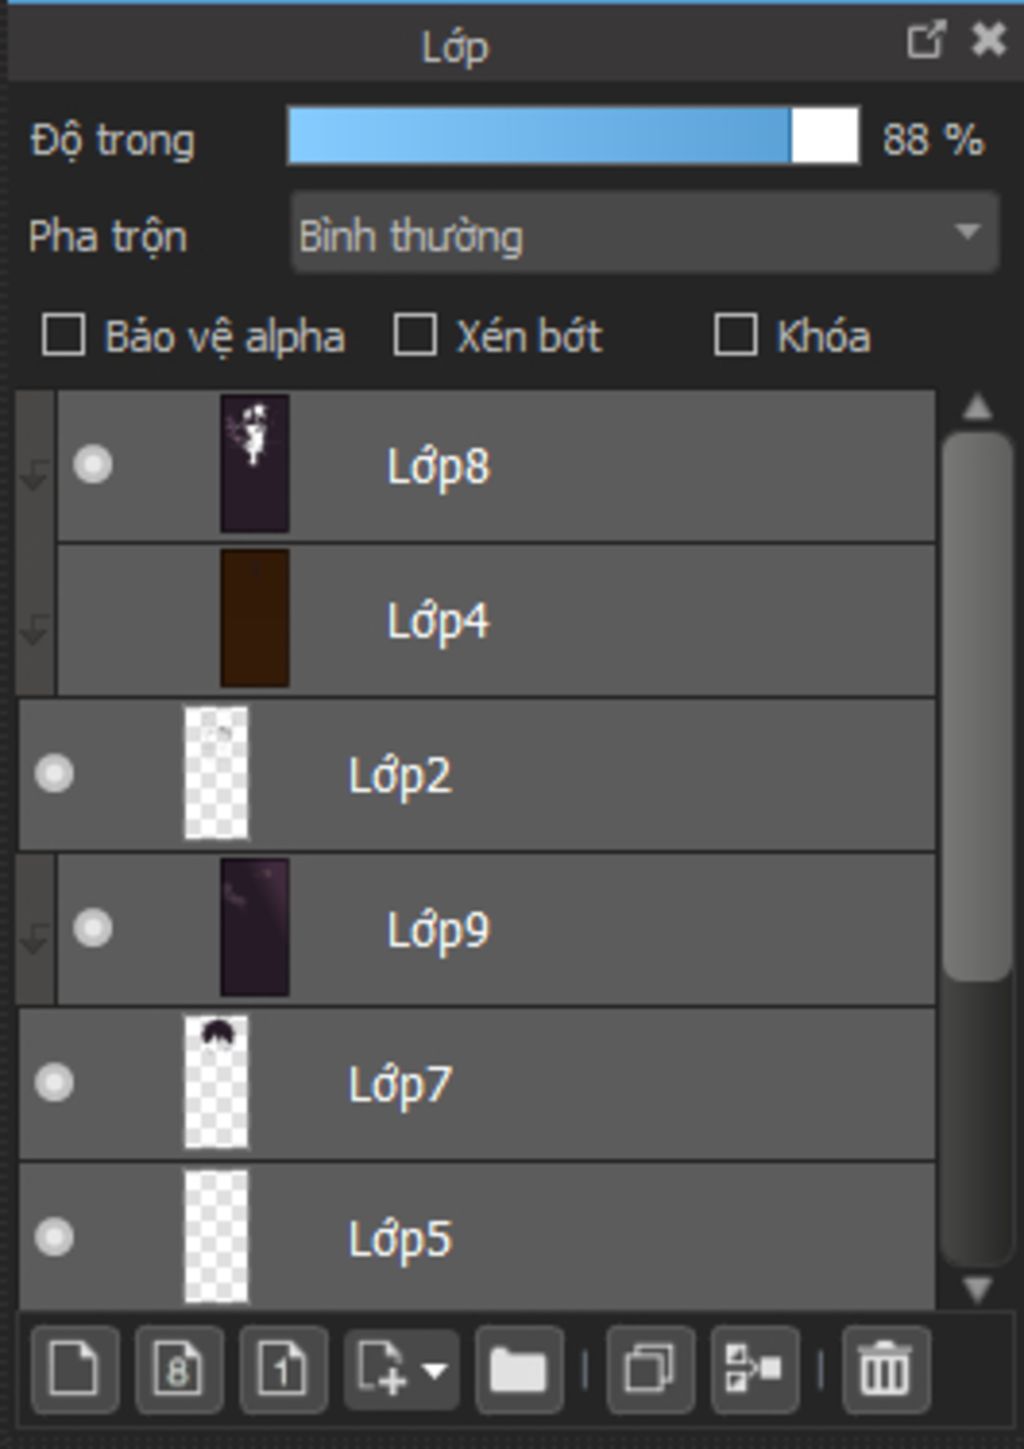
Task: Open the Pha trộn blend mode dropdown
Action: click(644, 233)
